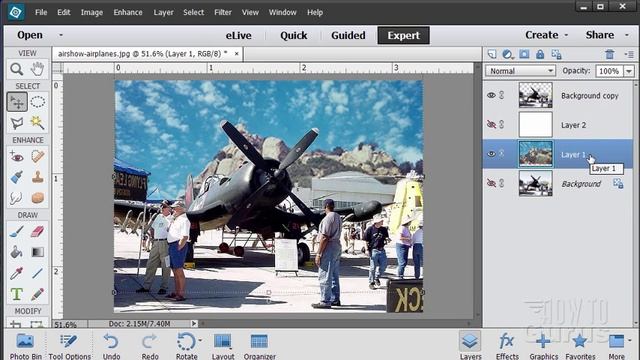Select the Line shape tool
The image size is (640, 360).
tap(37, 273)
